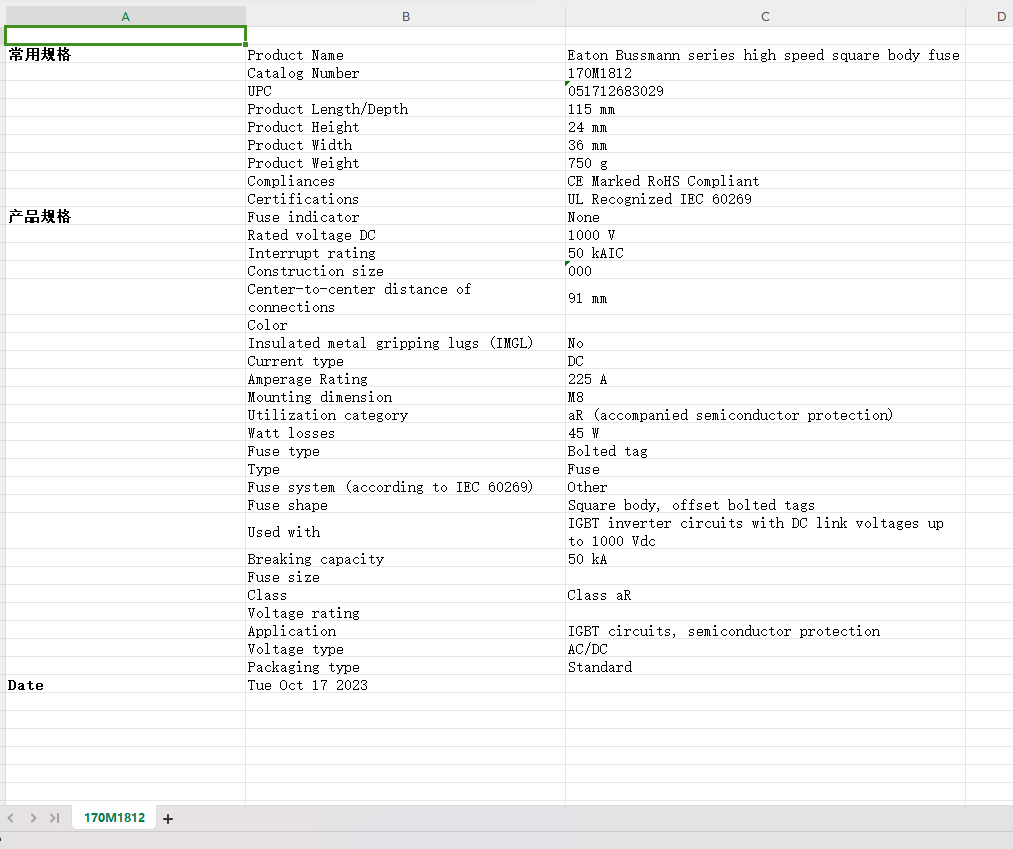Select the 'Product Height' cell
This screenshot has width=1013, height=849.
tap(406, 127)
